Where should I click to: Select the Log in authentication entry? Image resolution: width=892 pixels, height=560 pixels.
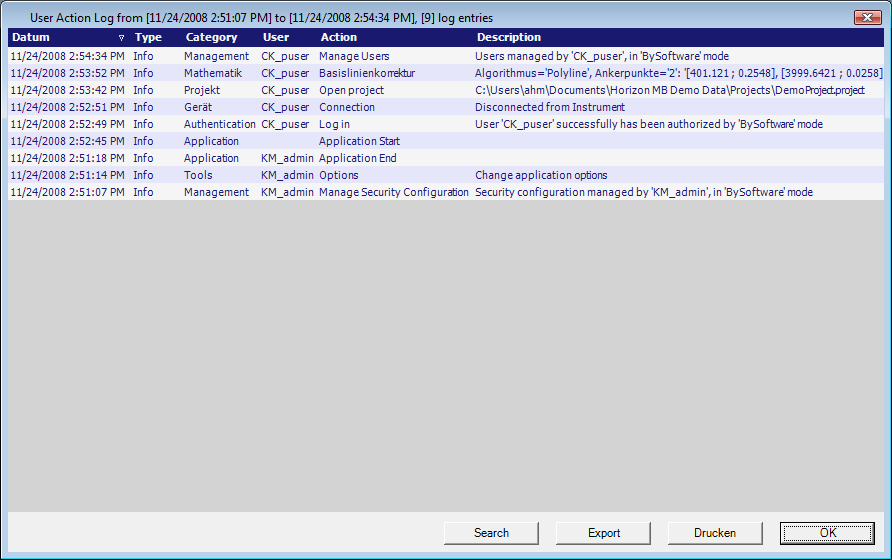click(334, 124)
